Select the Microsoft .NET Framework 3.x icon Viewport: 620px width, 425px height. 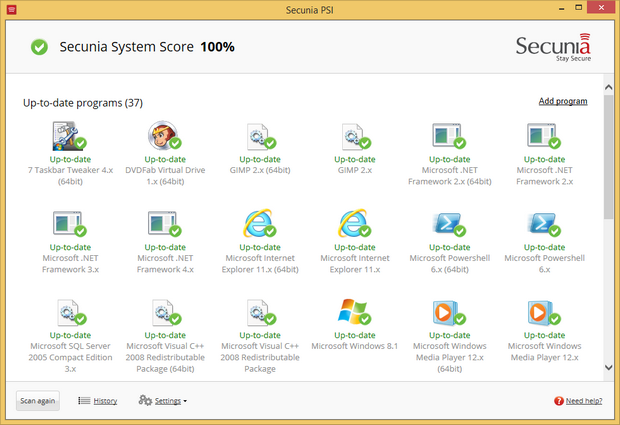click(69, 224)
